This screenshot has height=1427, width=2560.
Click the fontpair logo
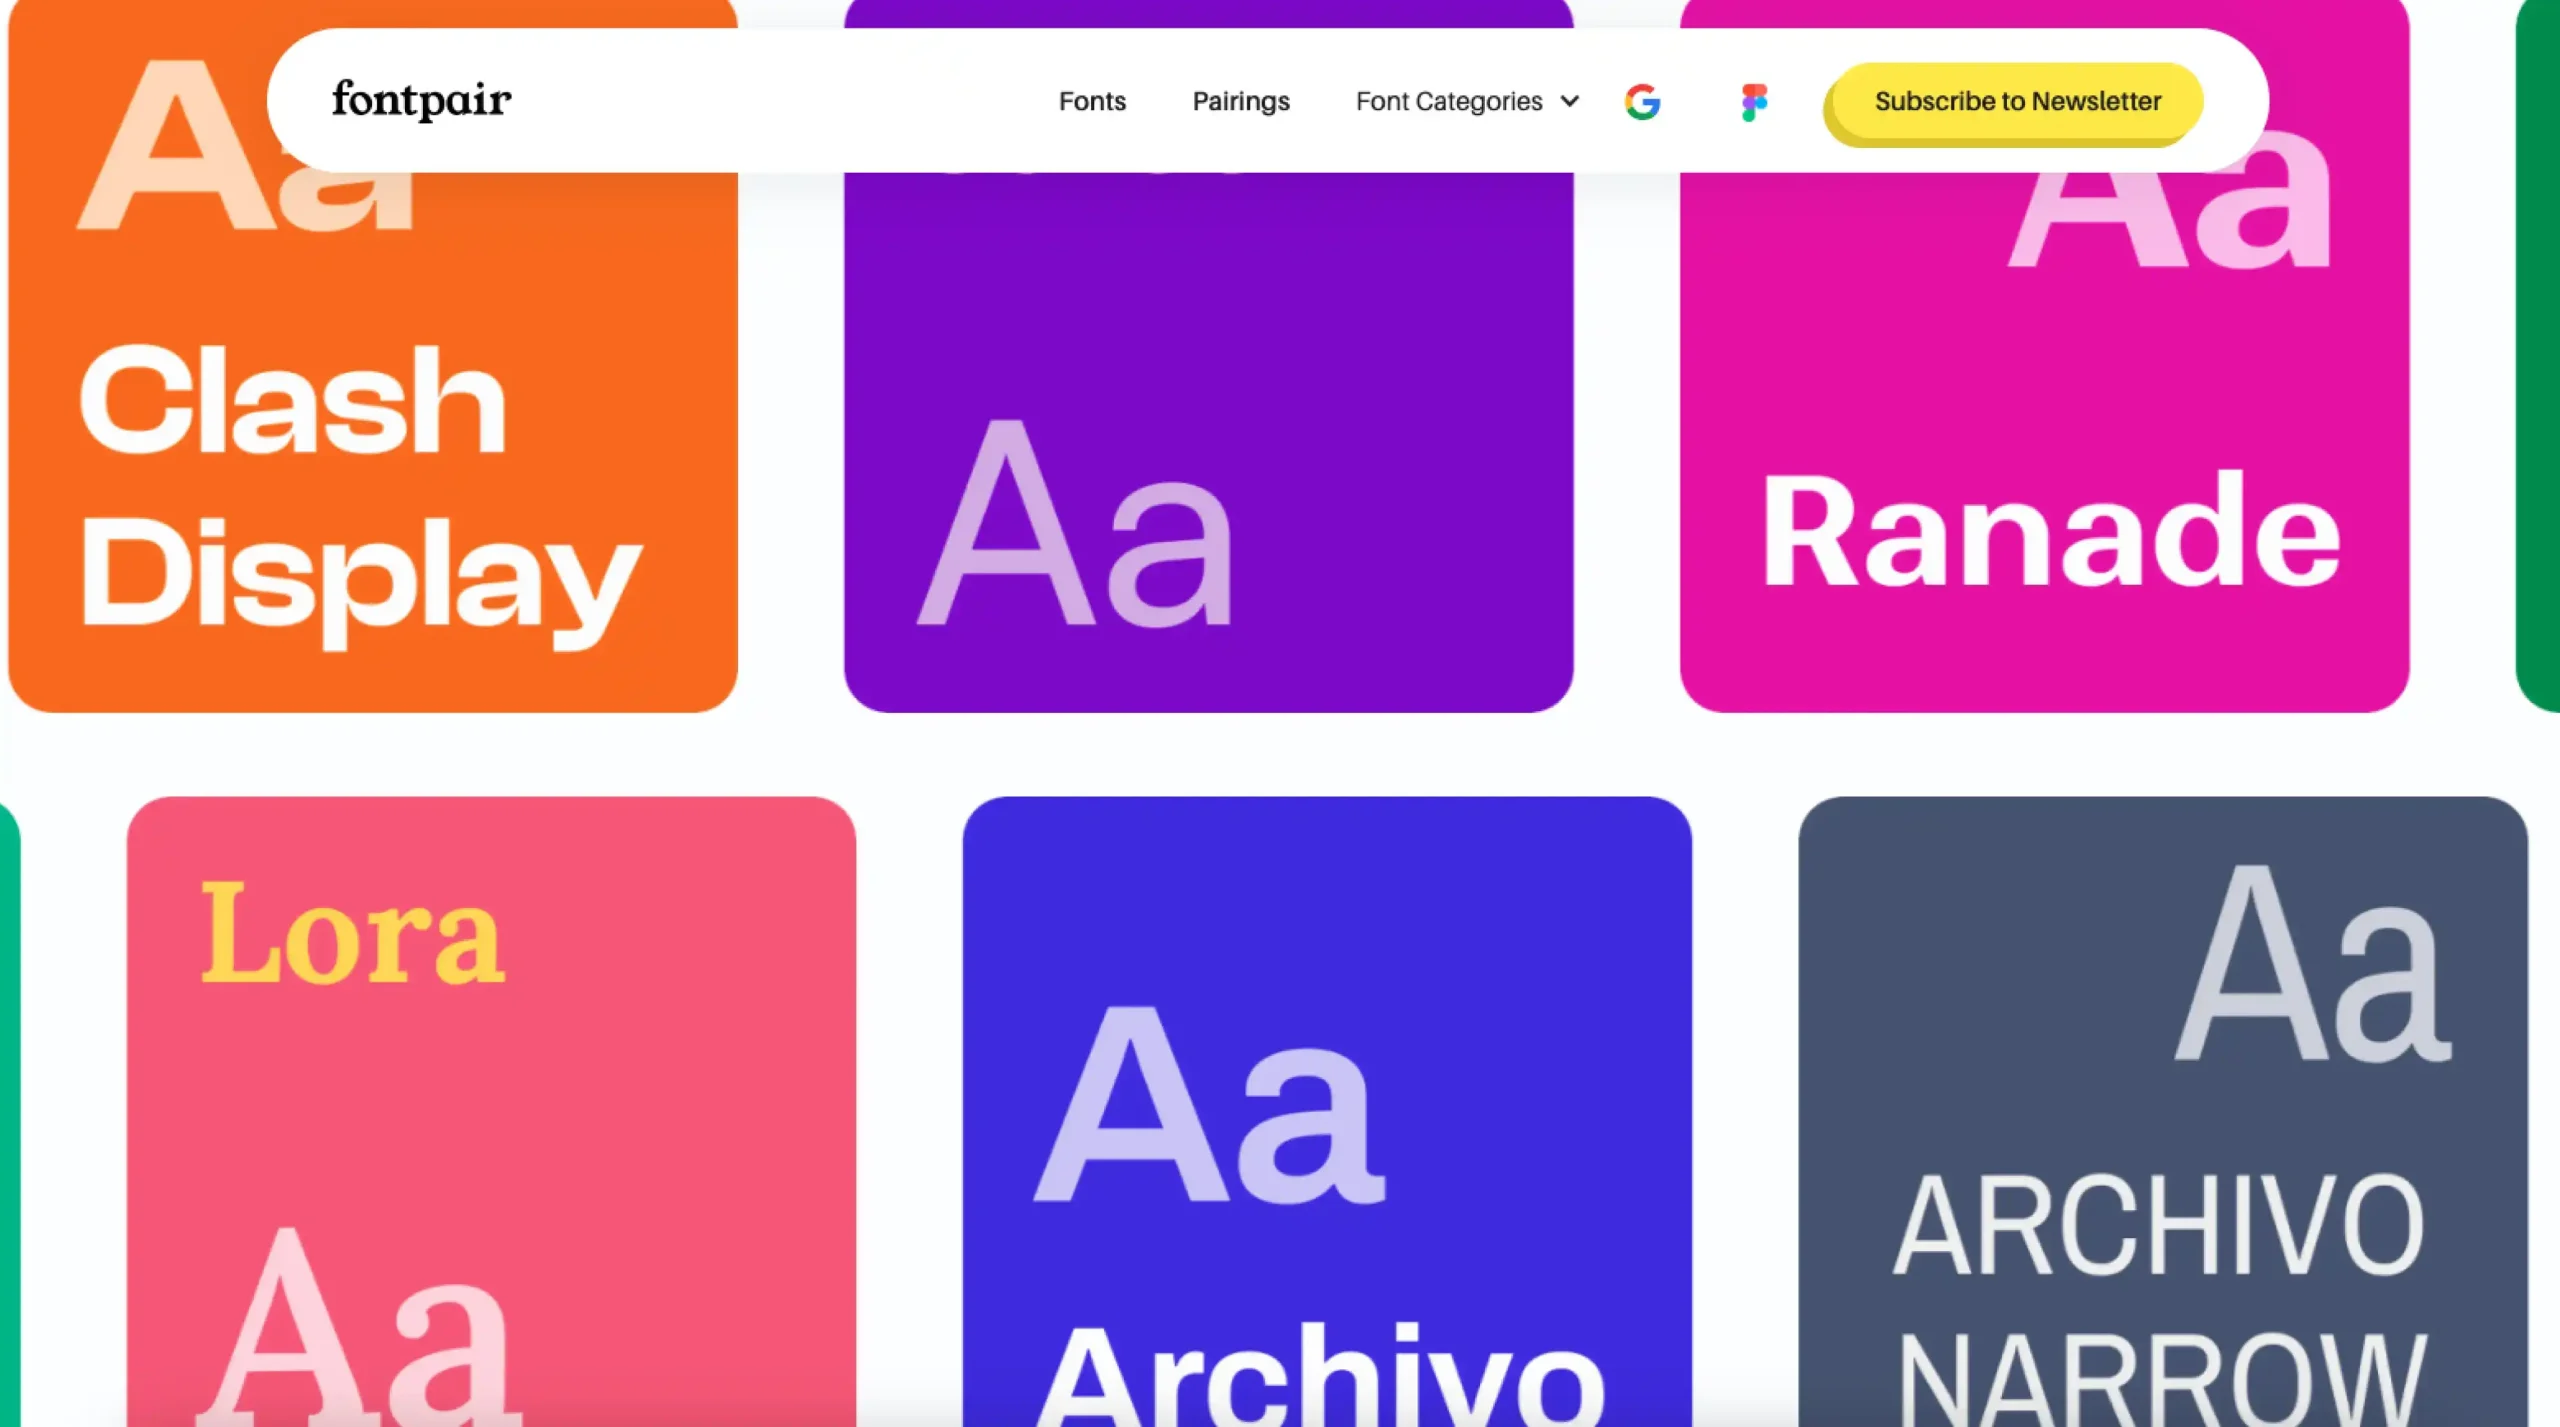point(421,100)
